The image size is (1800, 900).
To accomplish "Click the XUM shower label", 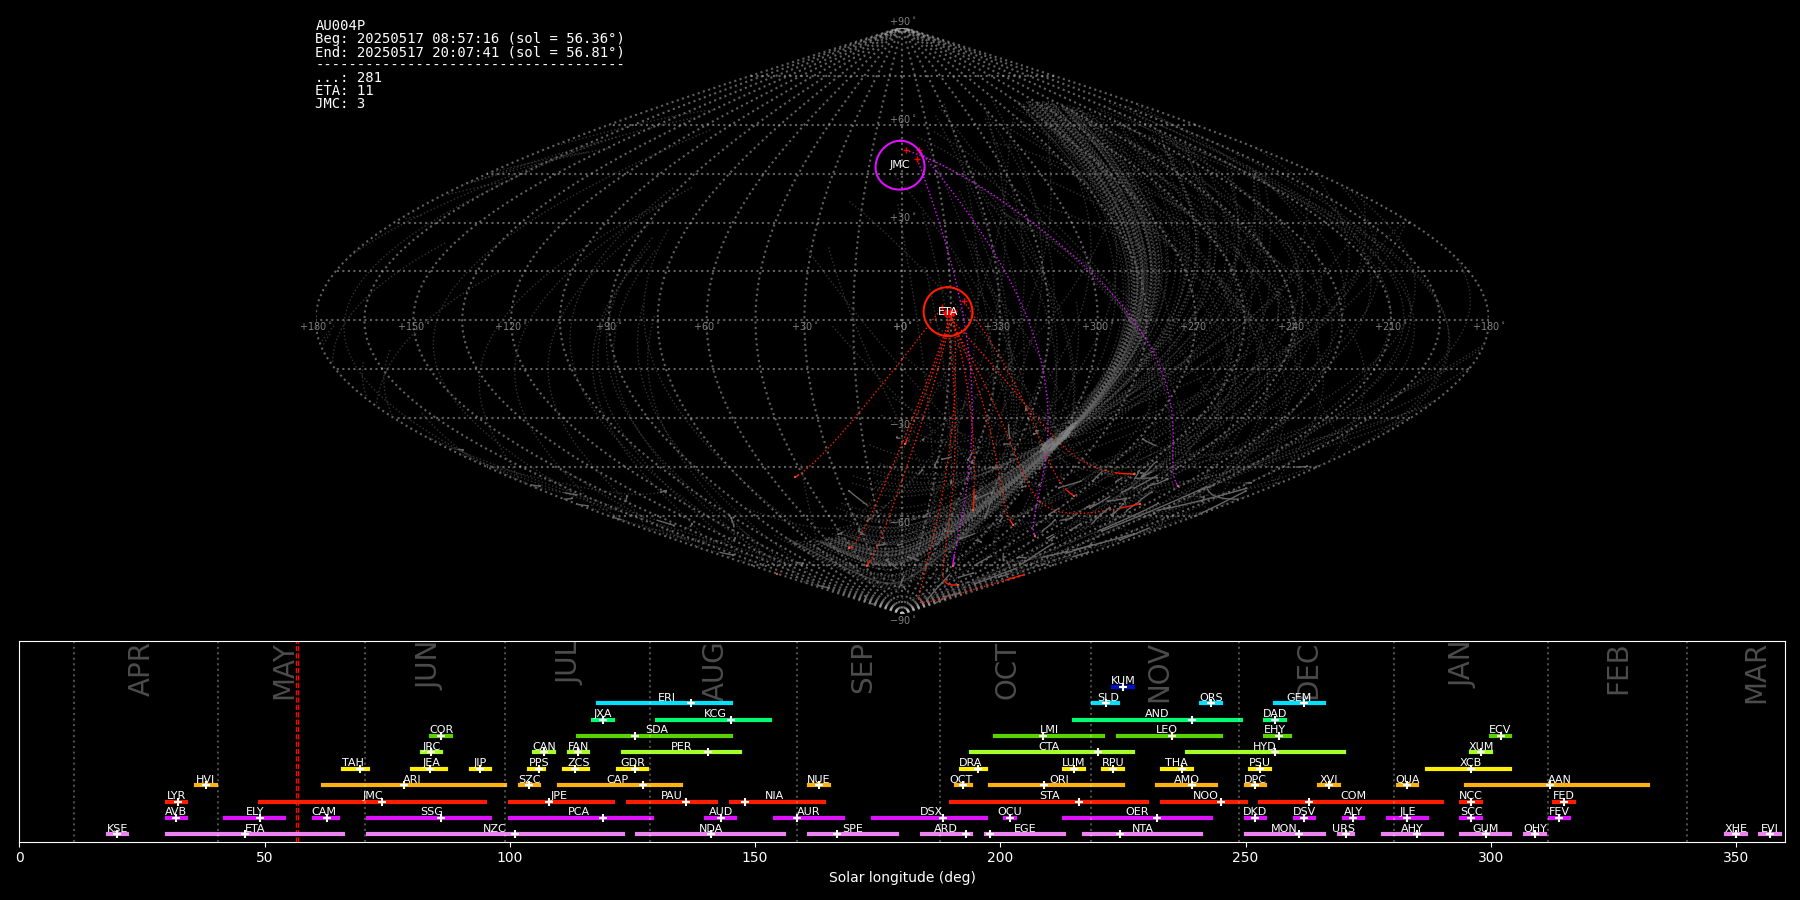I will pyautogui.click(x=1481, y=747).
